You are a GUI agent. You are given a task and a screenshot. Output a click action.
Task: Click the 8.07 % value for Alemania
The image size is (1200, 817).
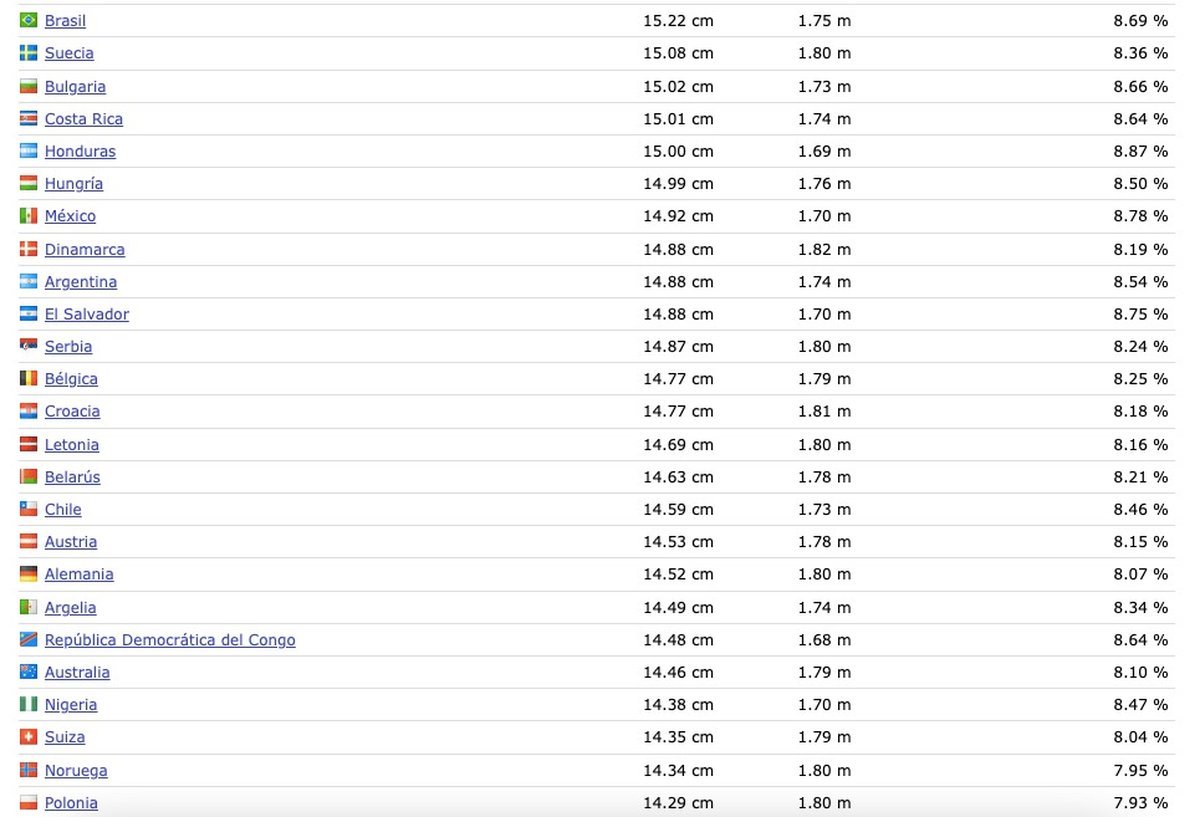click(x=1140, y=574)
